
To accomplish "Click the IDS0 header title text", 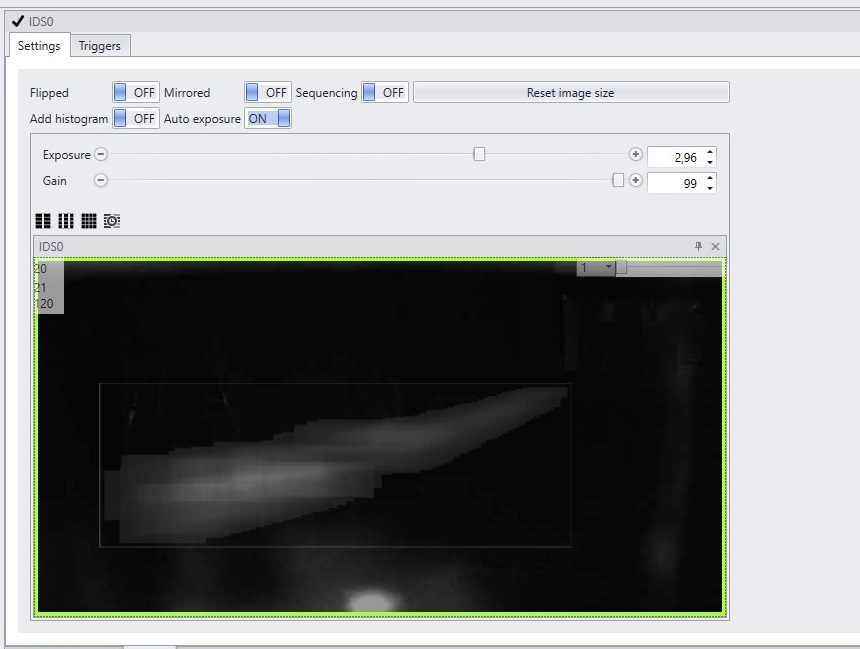I will pos(41,21).
